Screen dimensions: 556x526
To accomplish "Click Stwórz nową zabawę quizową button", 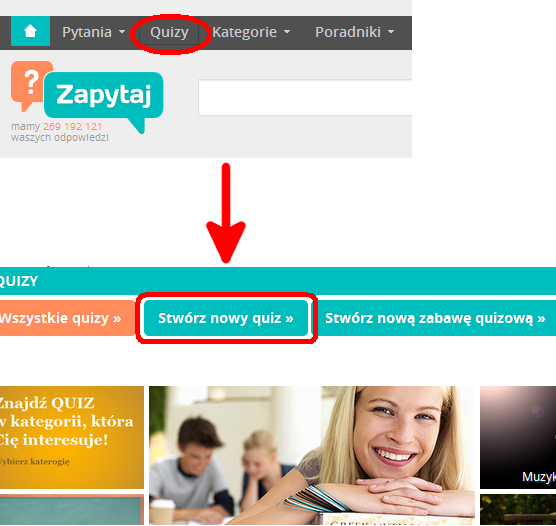I will pyautogui.click(x=435, y=318).
